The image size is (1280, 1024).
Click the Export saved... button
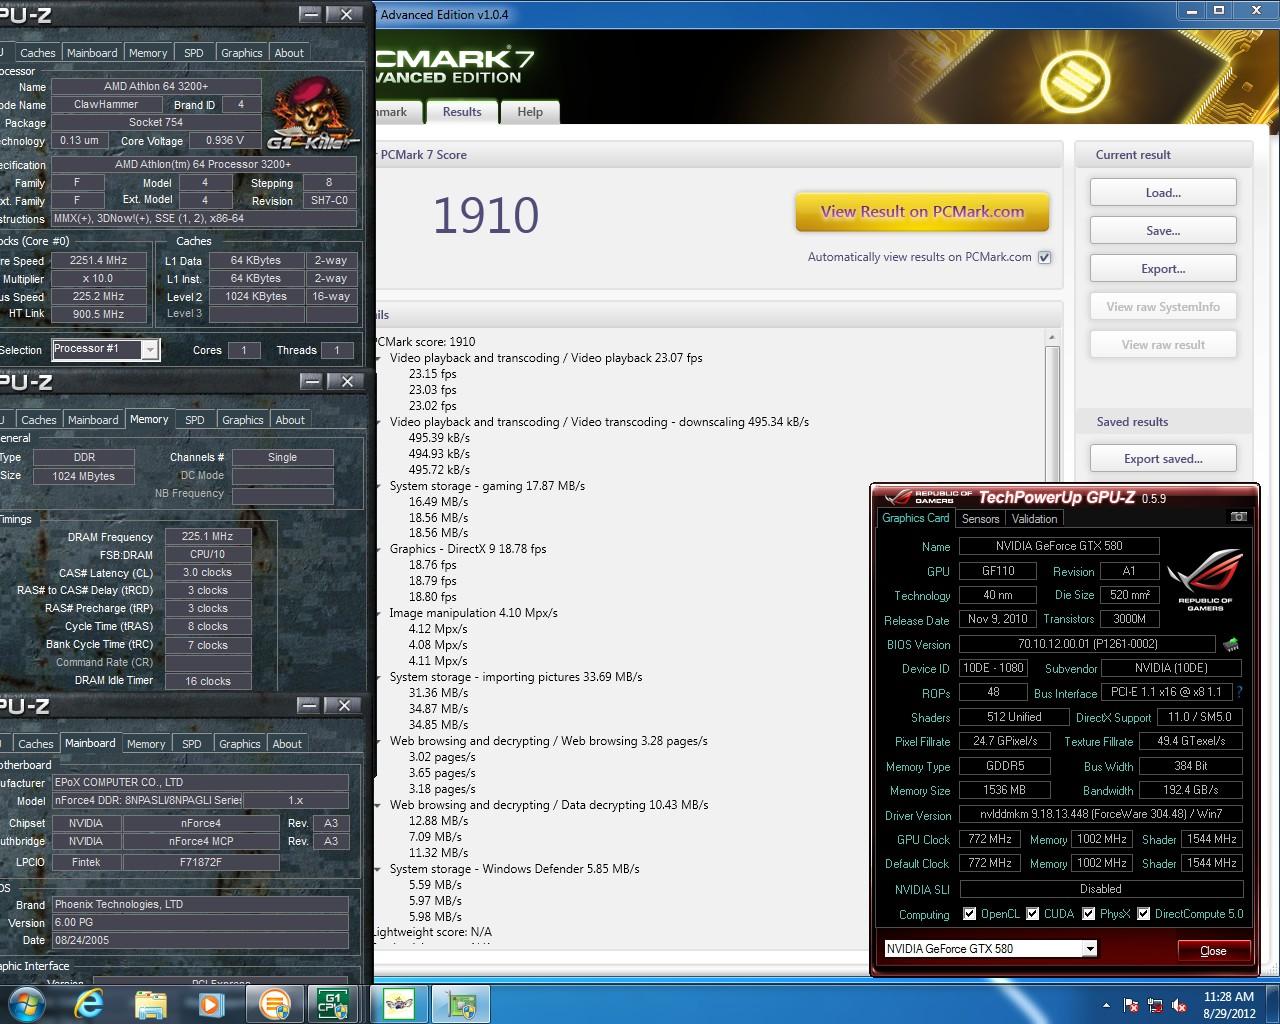[x=1163, y=459]
